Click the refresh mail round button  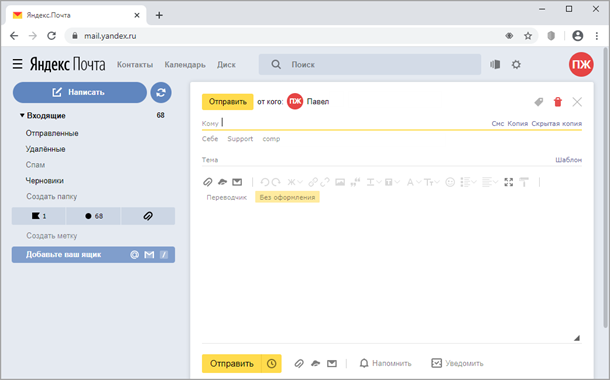(x=161, y=93)
